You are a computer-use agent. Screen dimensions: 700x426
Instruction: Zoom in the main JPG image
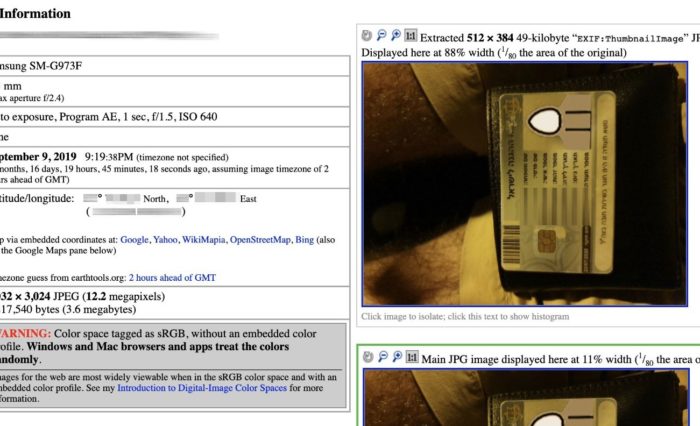[x=397, y=356]
